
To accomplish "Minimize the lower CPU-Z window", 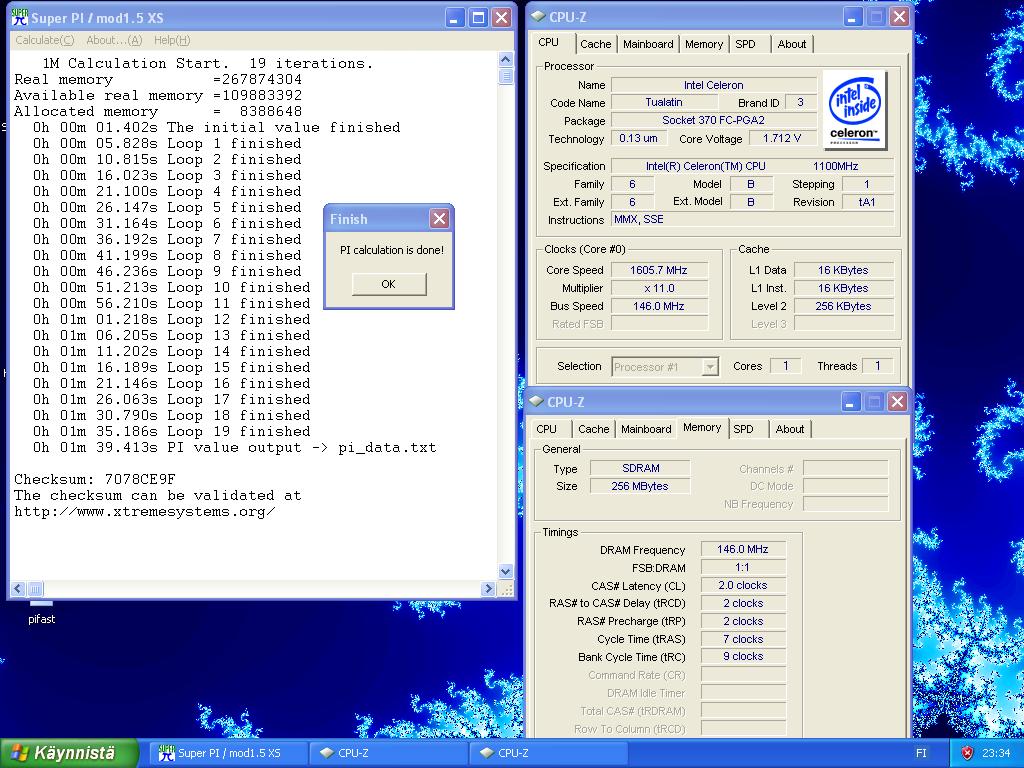I will coord(850,402).
